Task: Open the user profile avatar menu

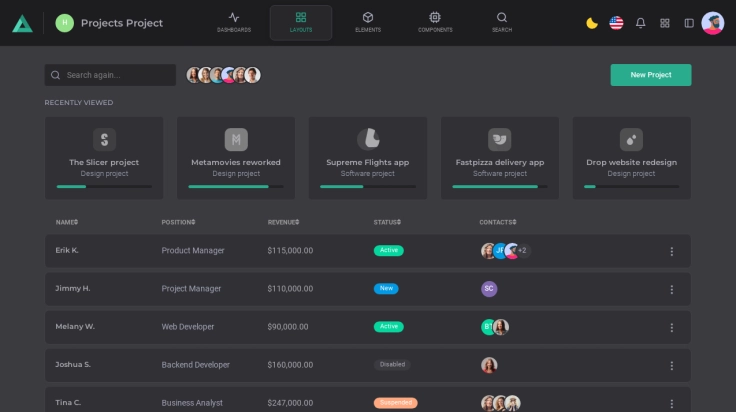Action: pyautogui.click(x=713, y=23)
